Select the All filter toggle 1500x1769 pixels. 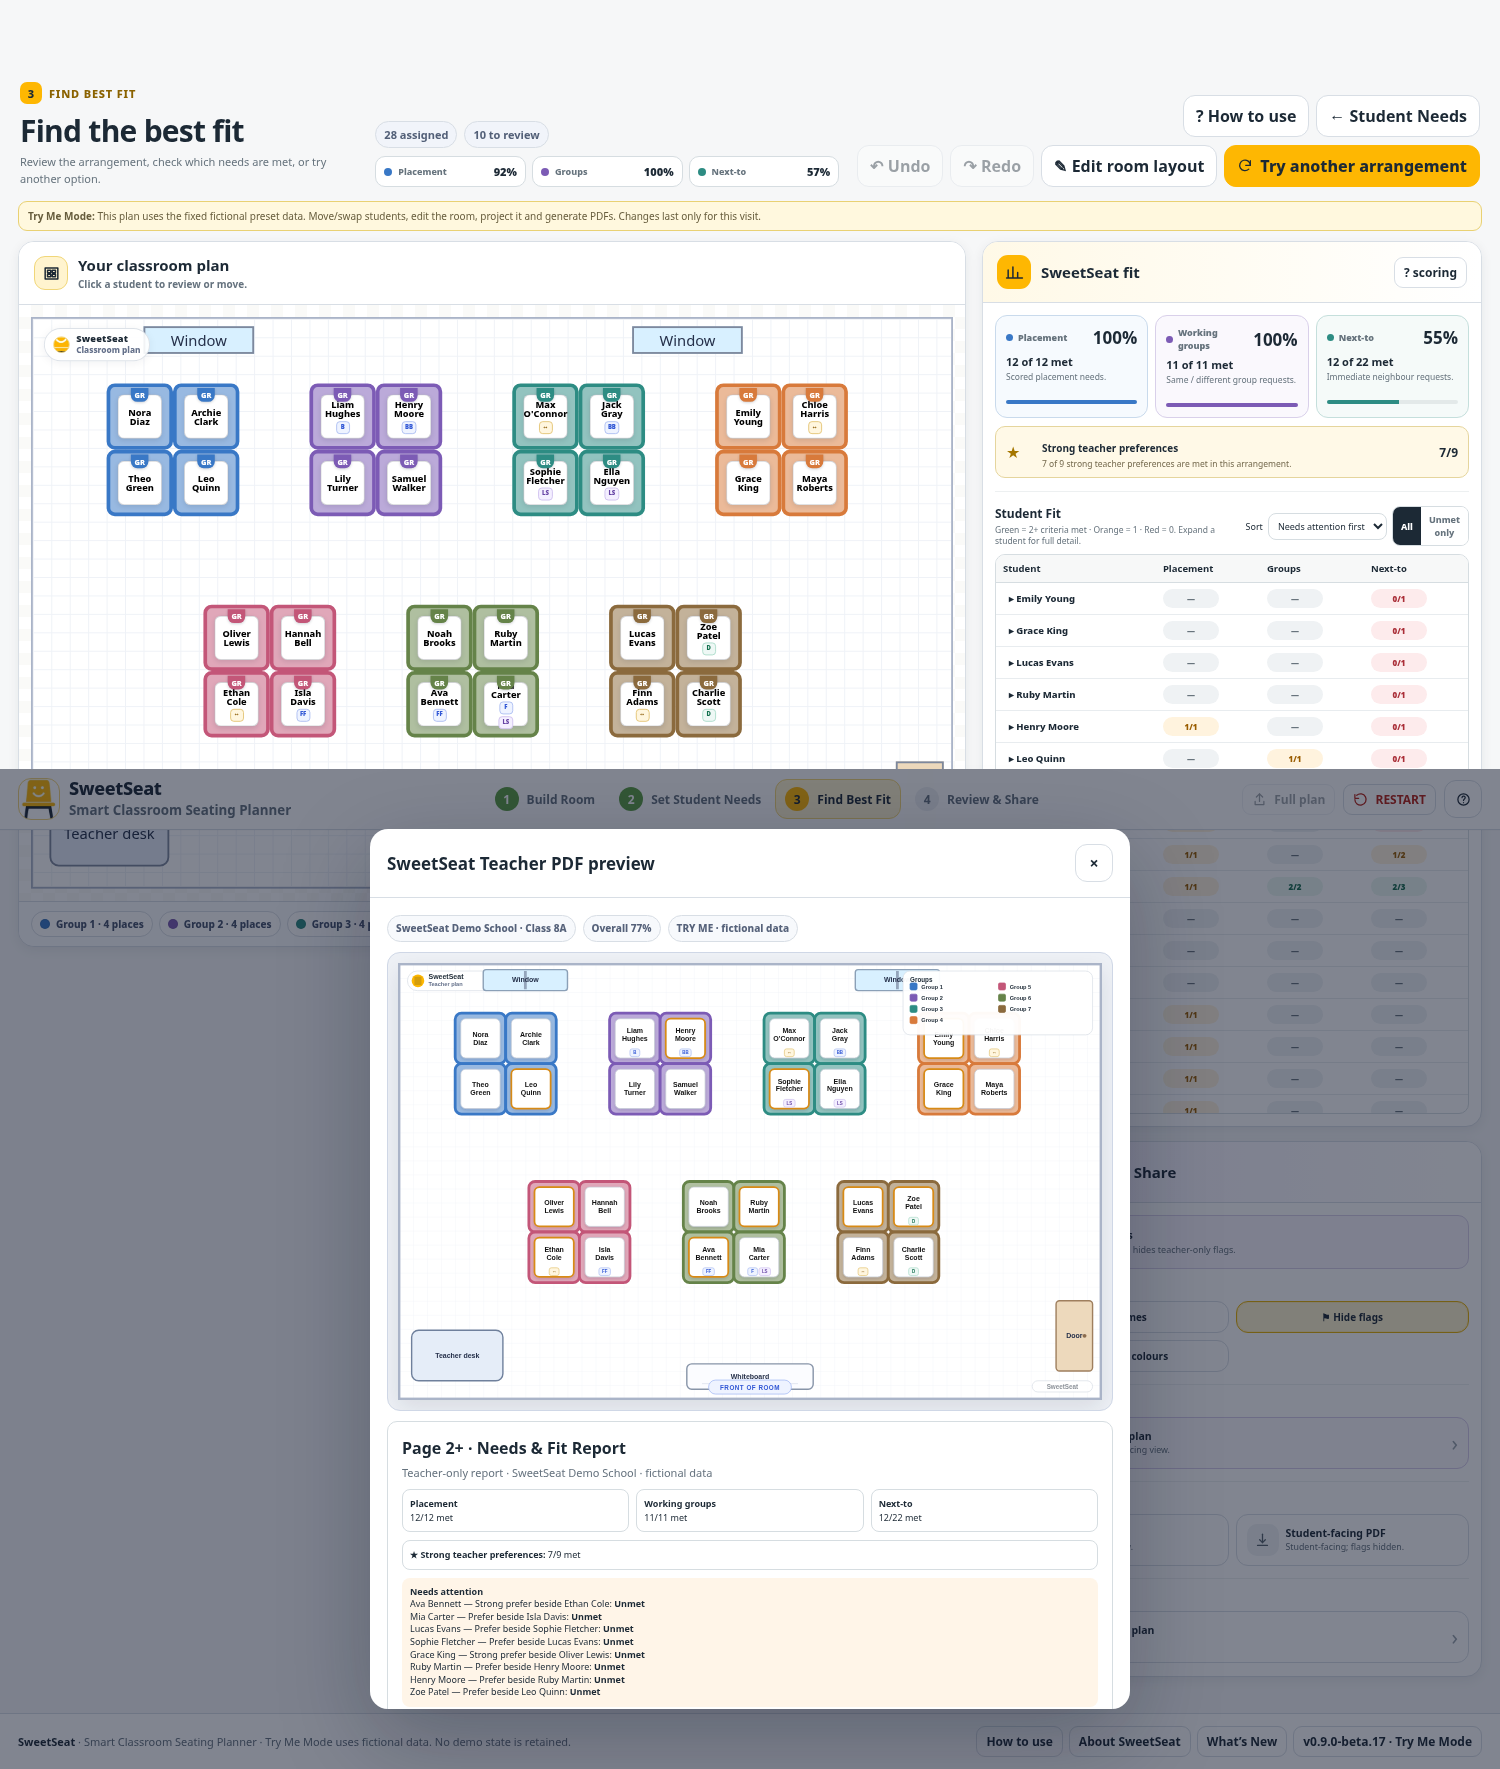pyautogui.click(x=1407, y=526)
